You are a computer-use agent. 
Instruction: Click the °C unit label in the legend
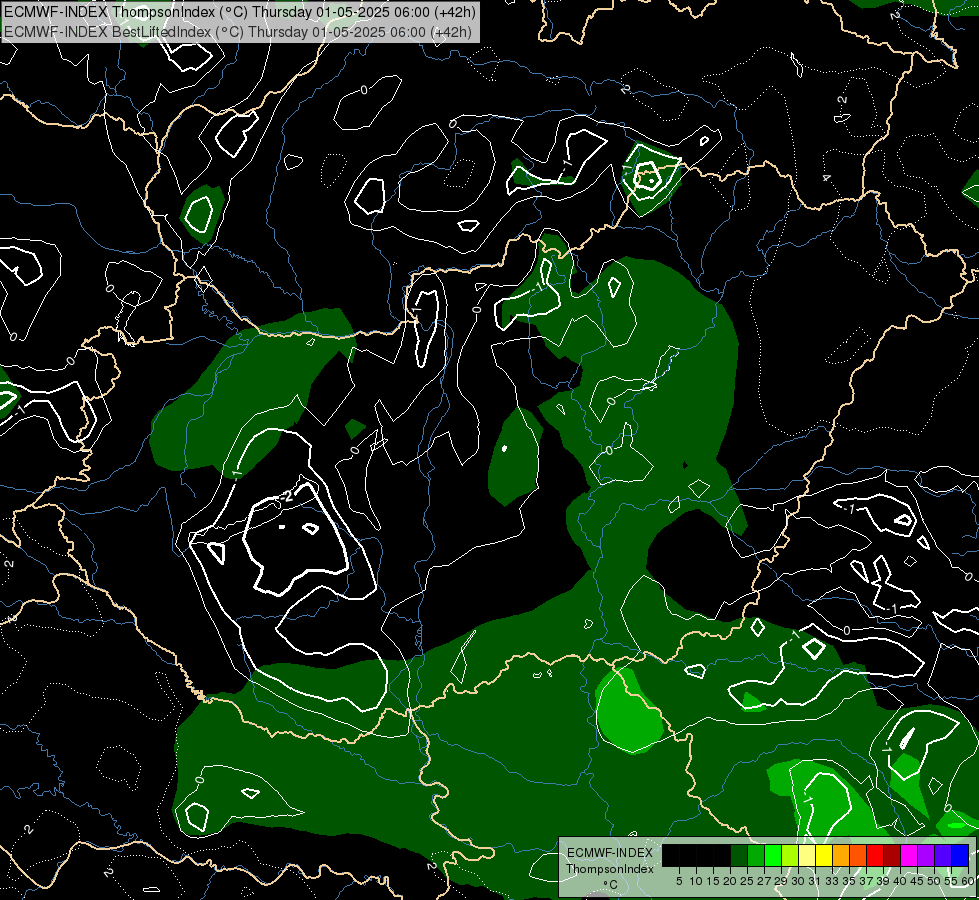(611, 885)
